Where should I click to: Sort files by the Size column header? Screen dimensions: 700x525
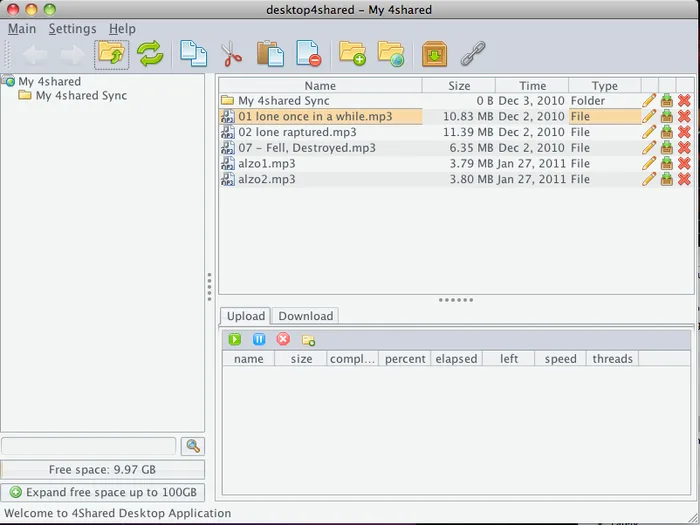click(459, 86)
